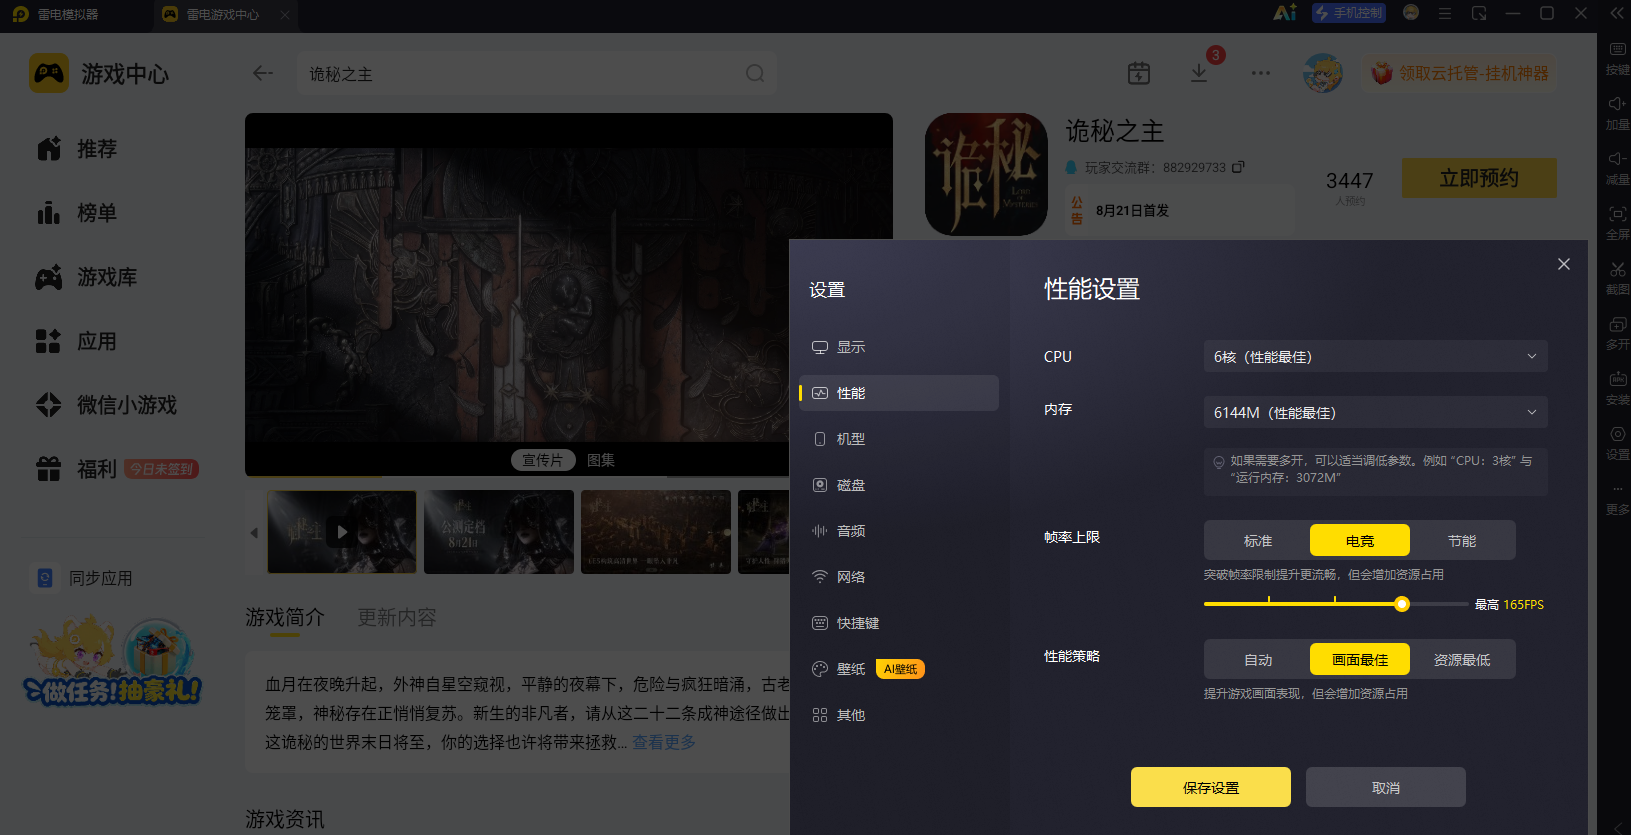Open 按键 keyboard mapping tool
This screenshot has width=1631, height=835.
(x=1617, y=59)
